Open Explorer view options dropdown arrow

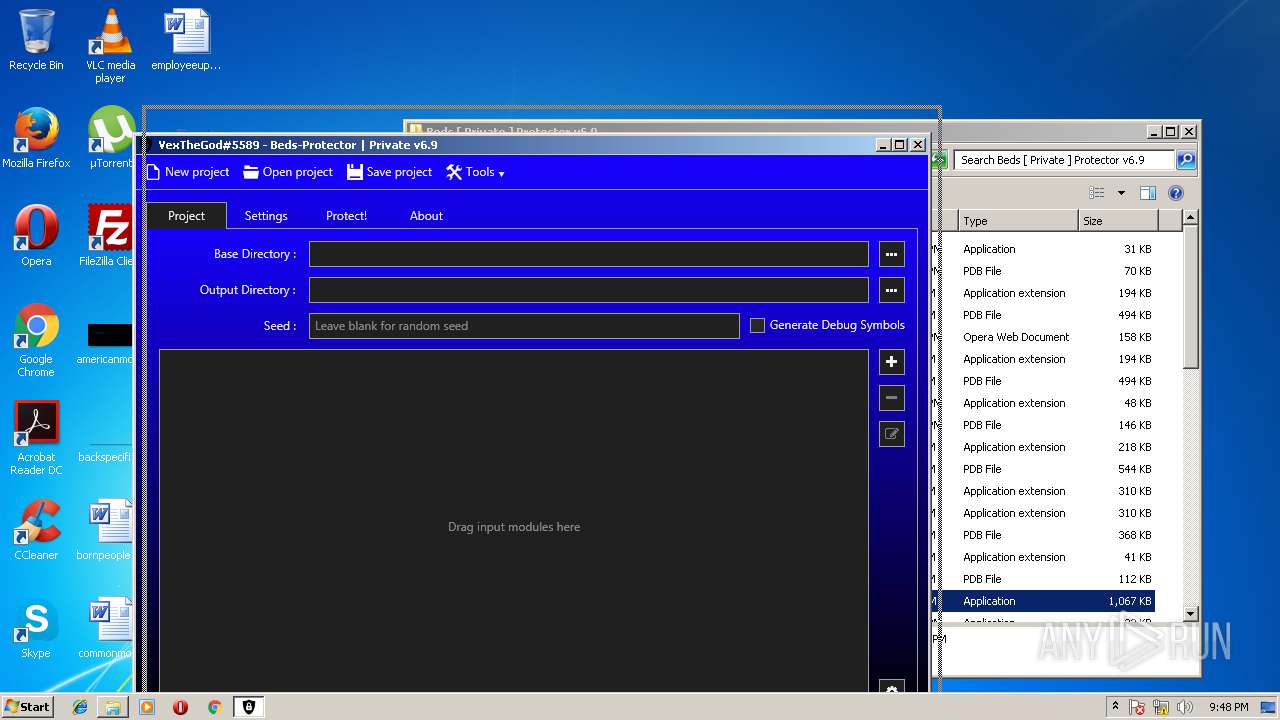click(1121, 193)
